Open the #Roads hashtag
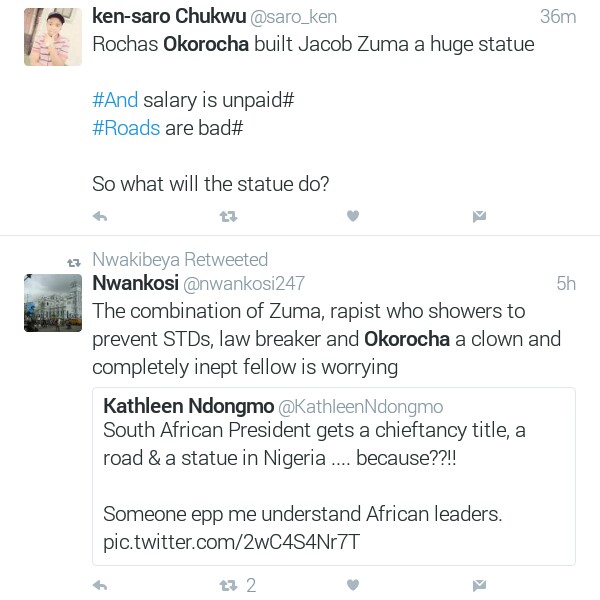 tap(125, 128)
